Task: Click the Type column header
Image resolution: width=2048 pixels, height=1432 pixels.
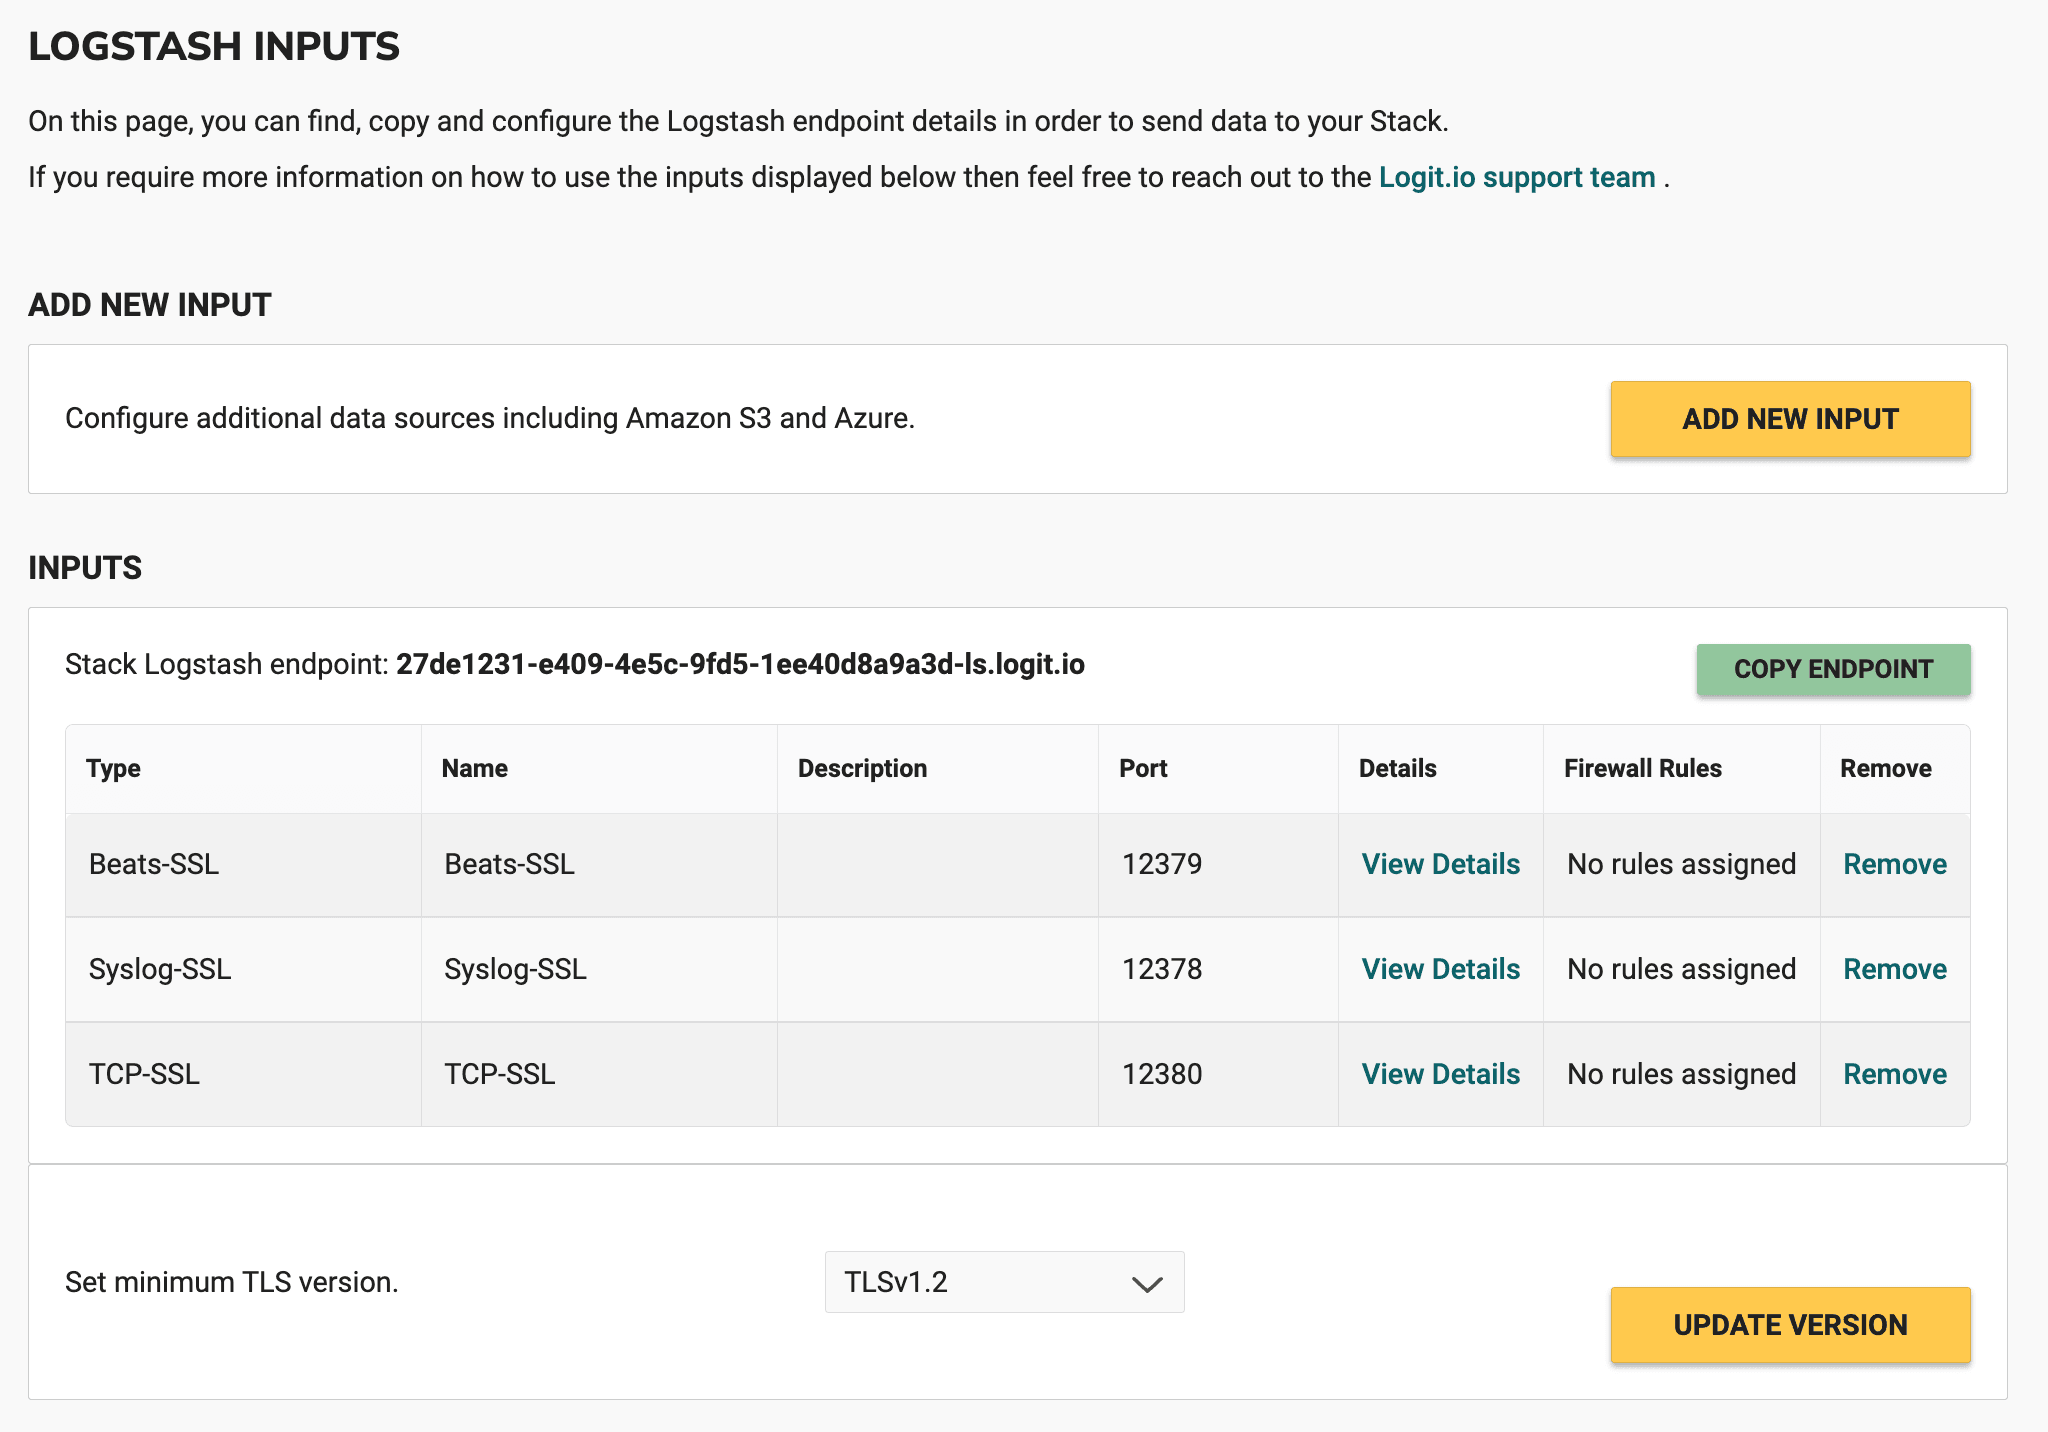Action: tap(113, 768)
